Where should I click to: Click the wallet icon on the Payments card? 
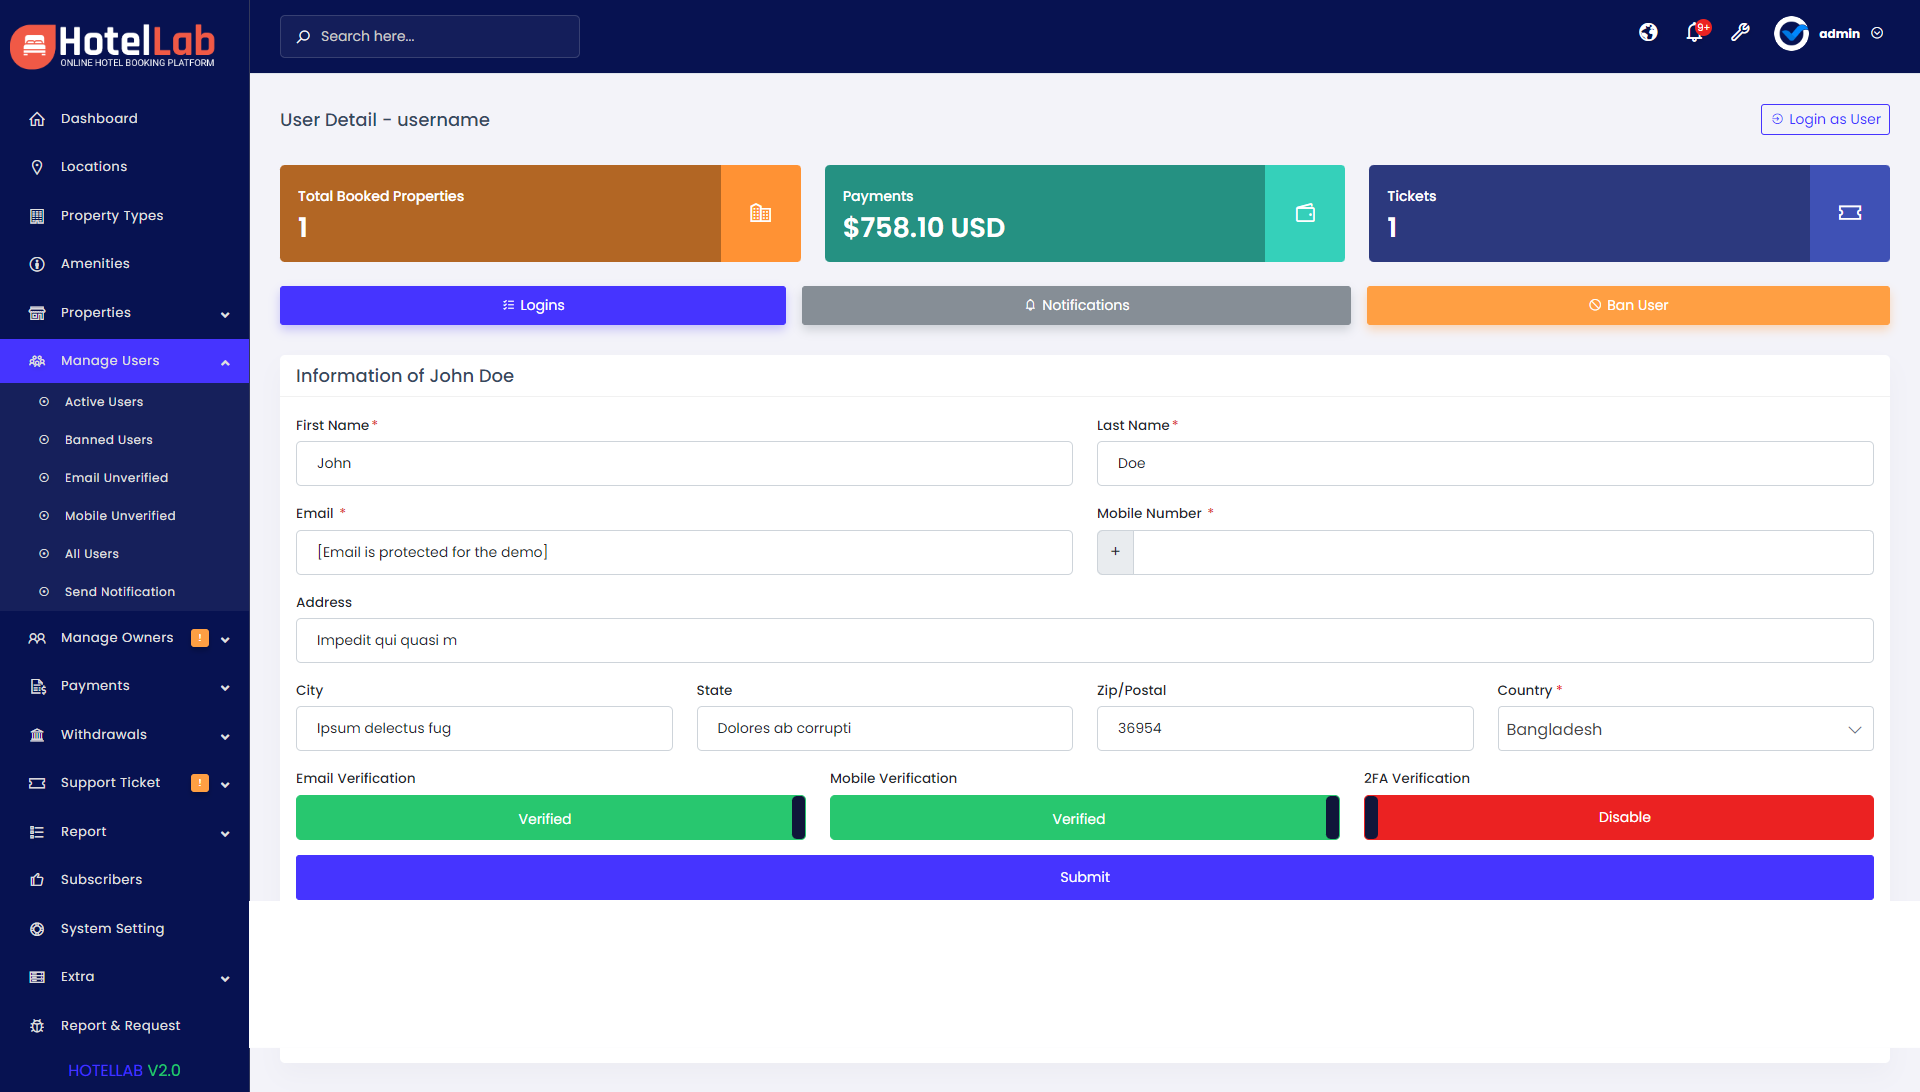[x=1305, y=213]
